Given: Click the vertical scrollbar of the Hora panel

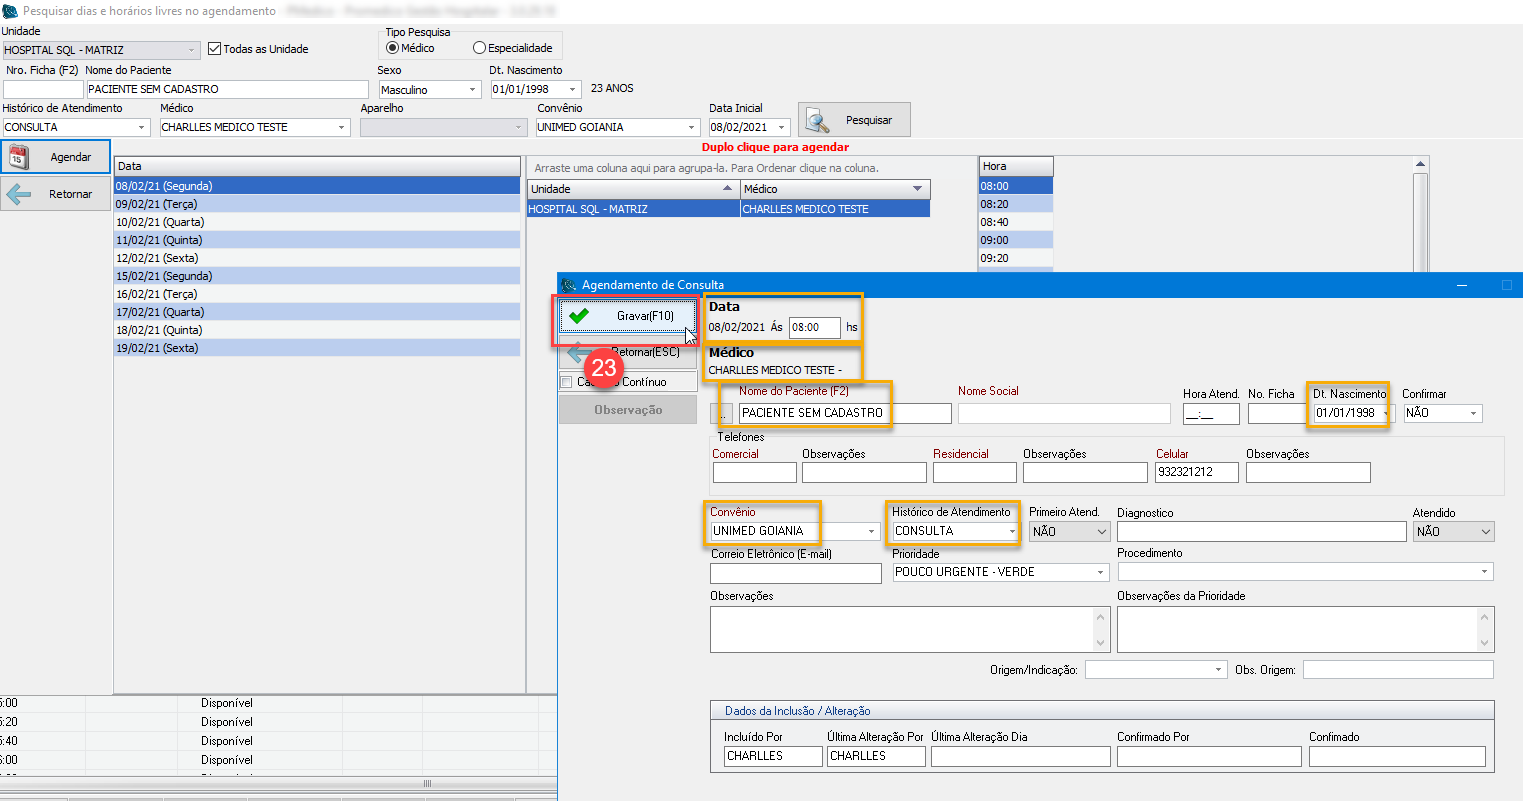Looking at the screenshot, I should (1421, 220).
